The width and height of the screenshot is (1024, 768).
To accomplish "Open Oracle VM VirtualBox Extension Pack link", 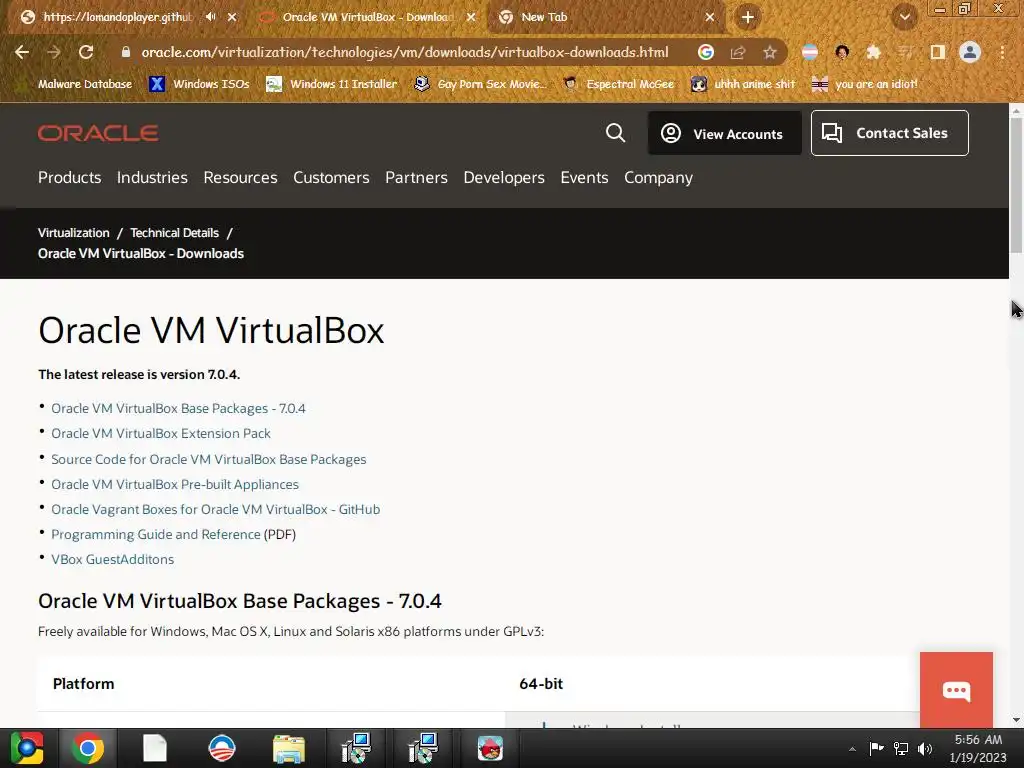I will click(161, 434).
